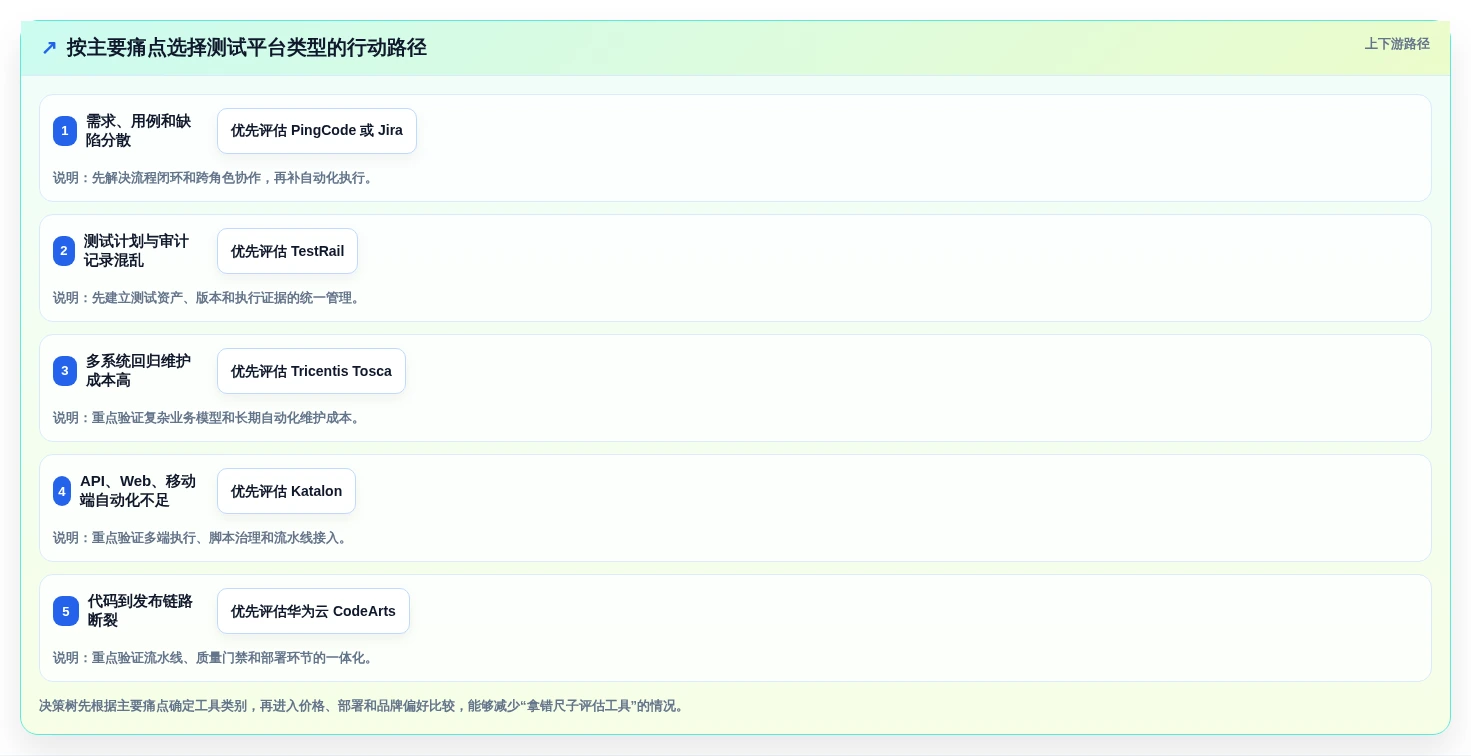Select the step 3 number badge
The width and height of the screenshot is (1471, 756).
(x=65, y=371)
